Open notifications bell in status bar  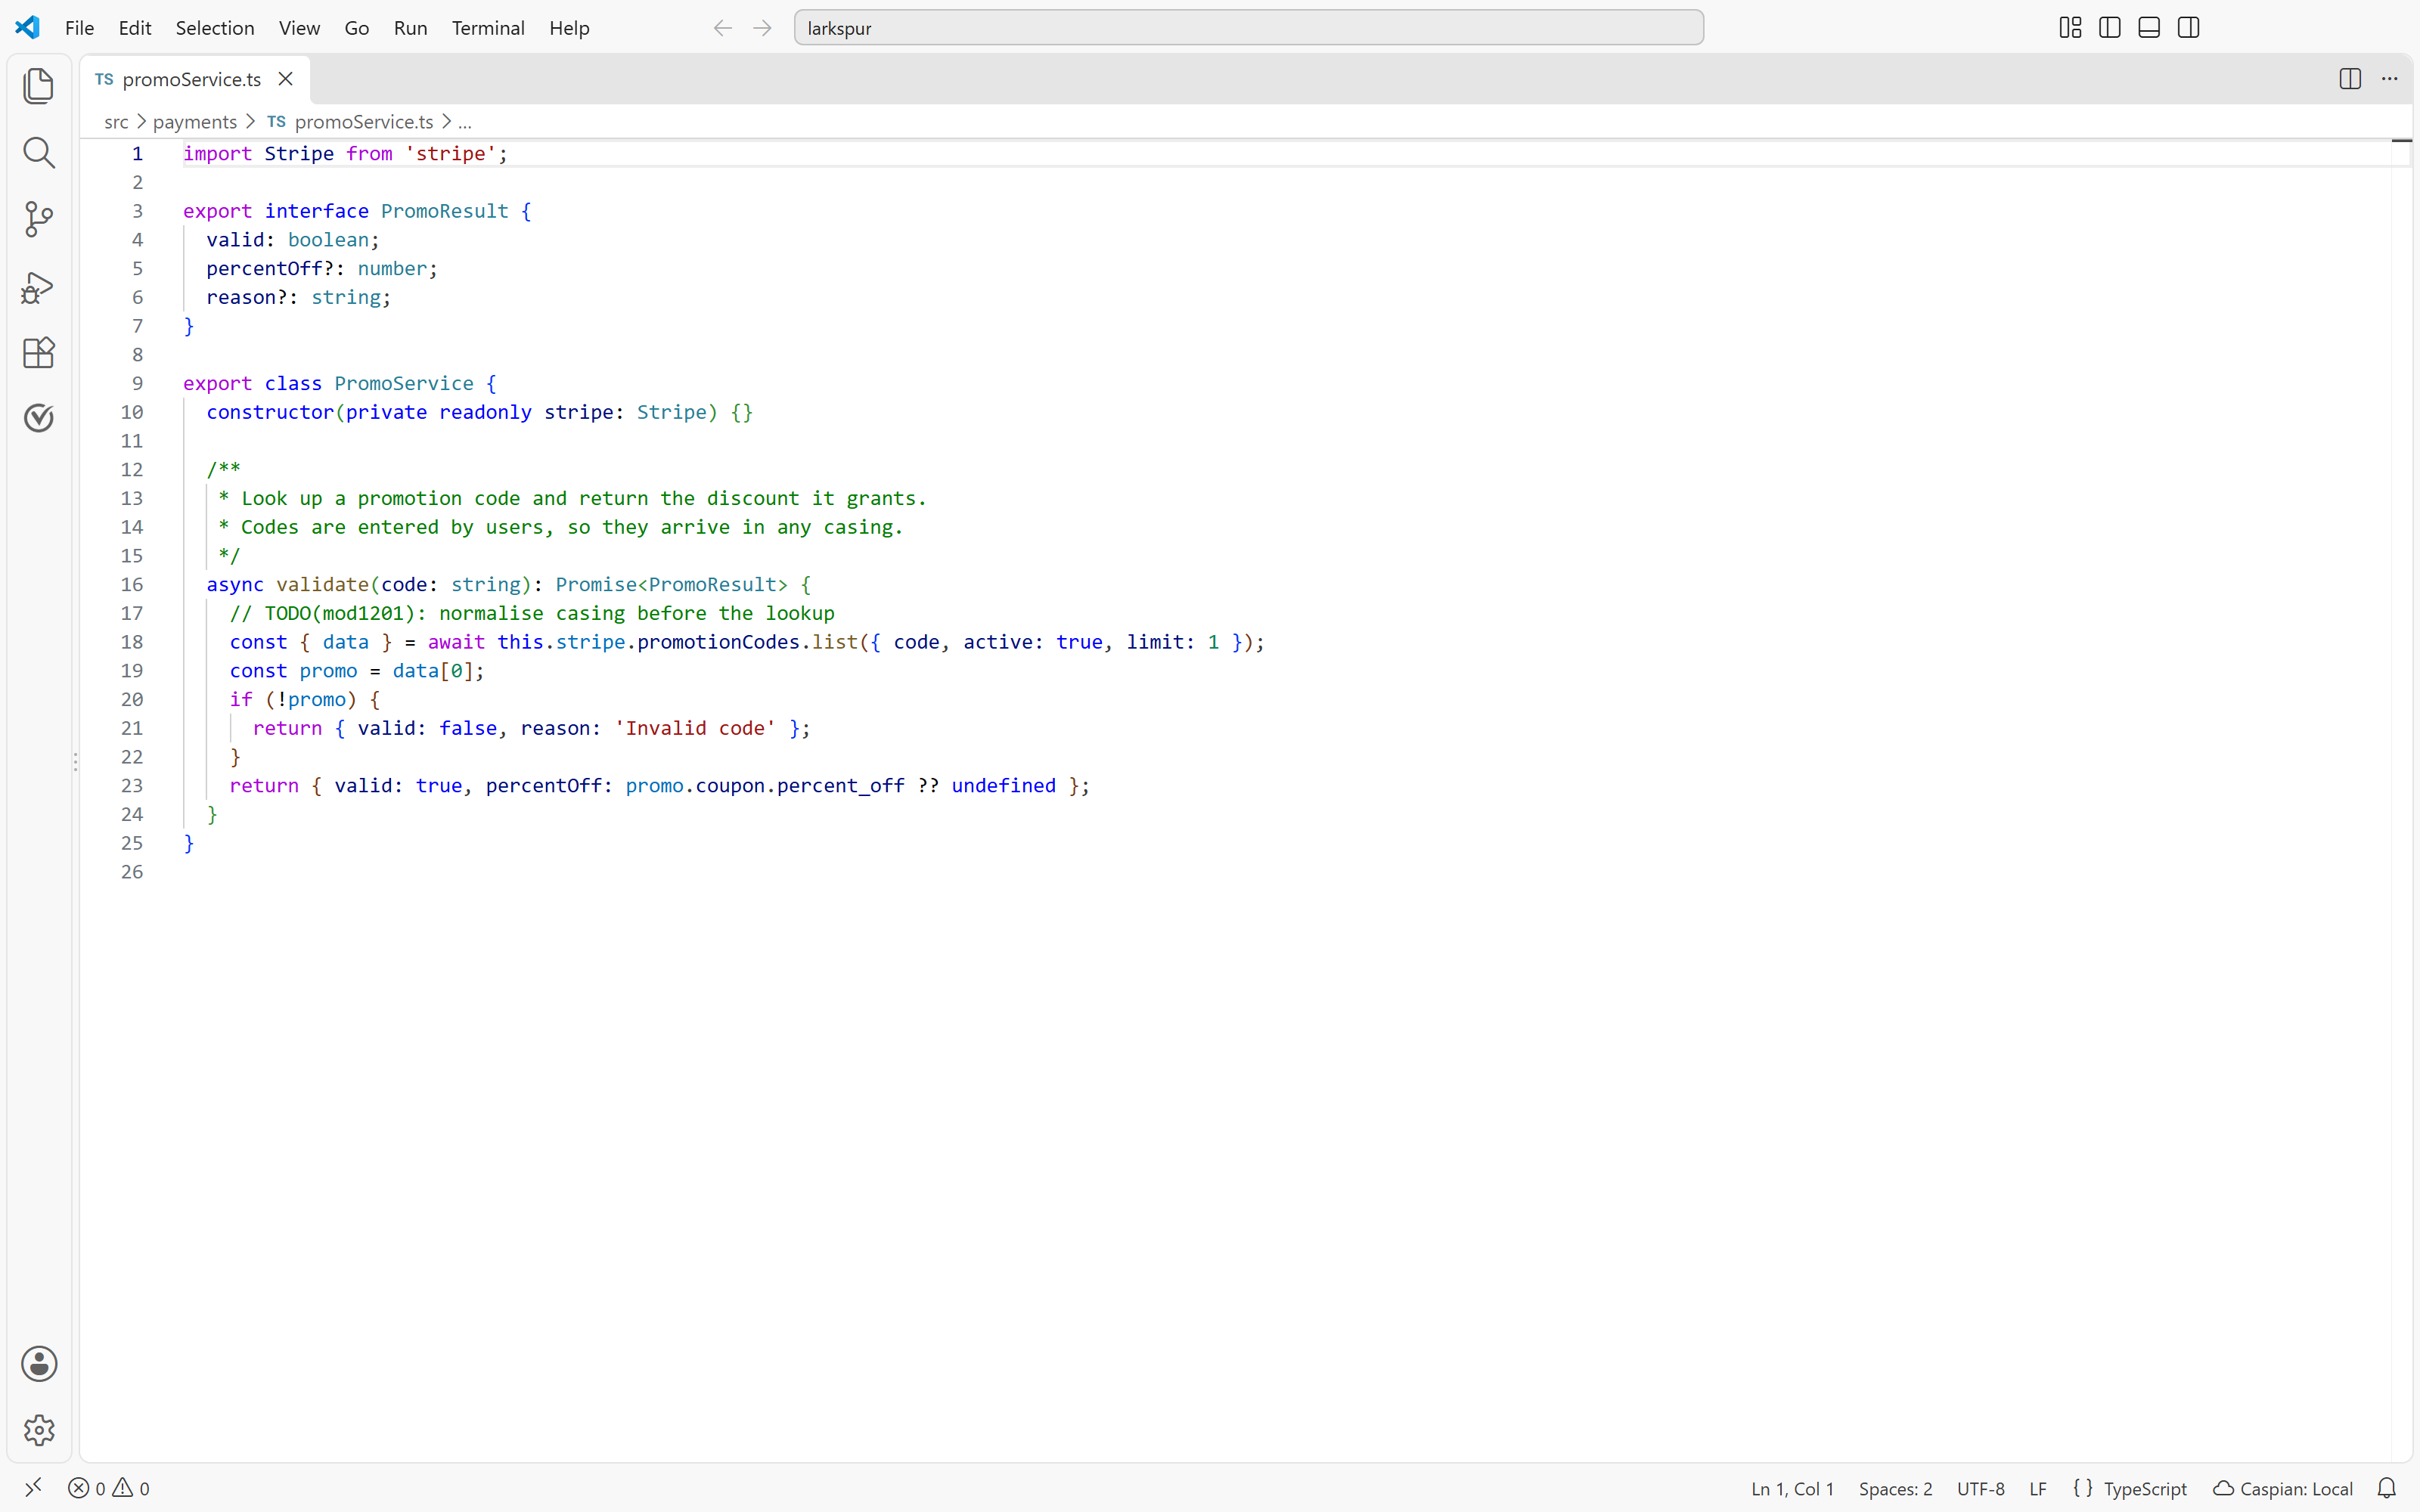pyautogui.click(x=2386, y=1488)
